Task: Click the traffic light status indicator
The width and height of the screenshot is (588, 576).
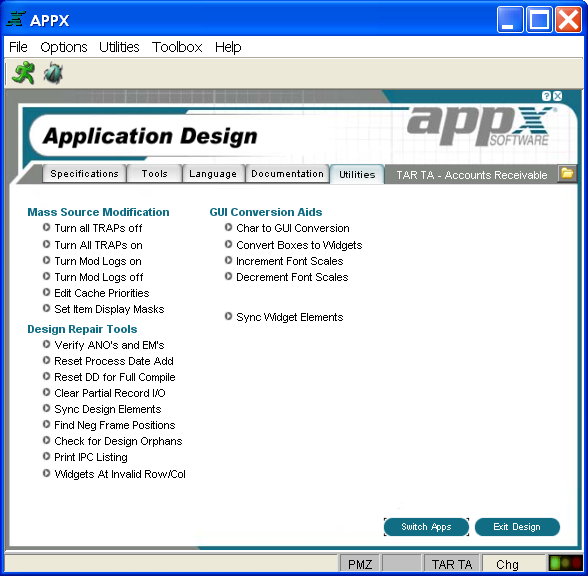Action: (565, 563)
